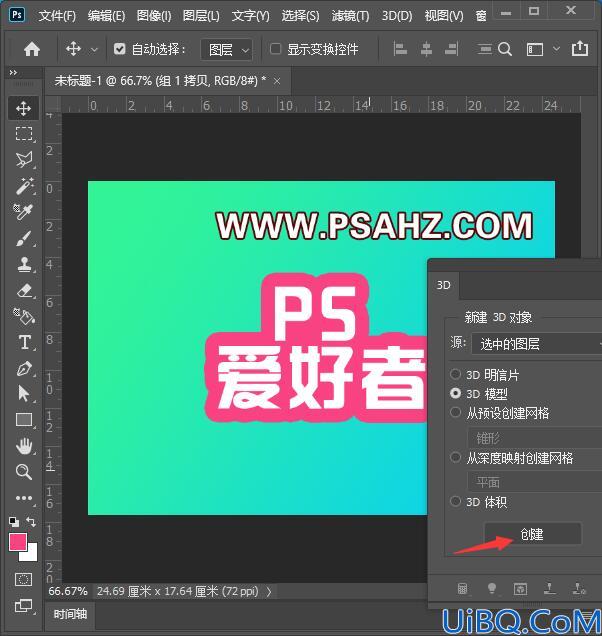Open the 视图(V) menu
The image size is (602, 636).
(444, 16)
